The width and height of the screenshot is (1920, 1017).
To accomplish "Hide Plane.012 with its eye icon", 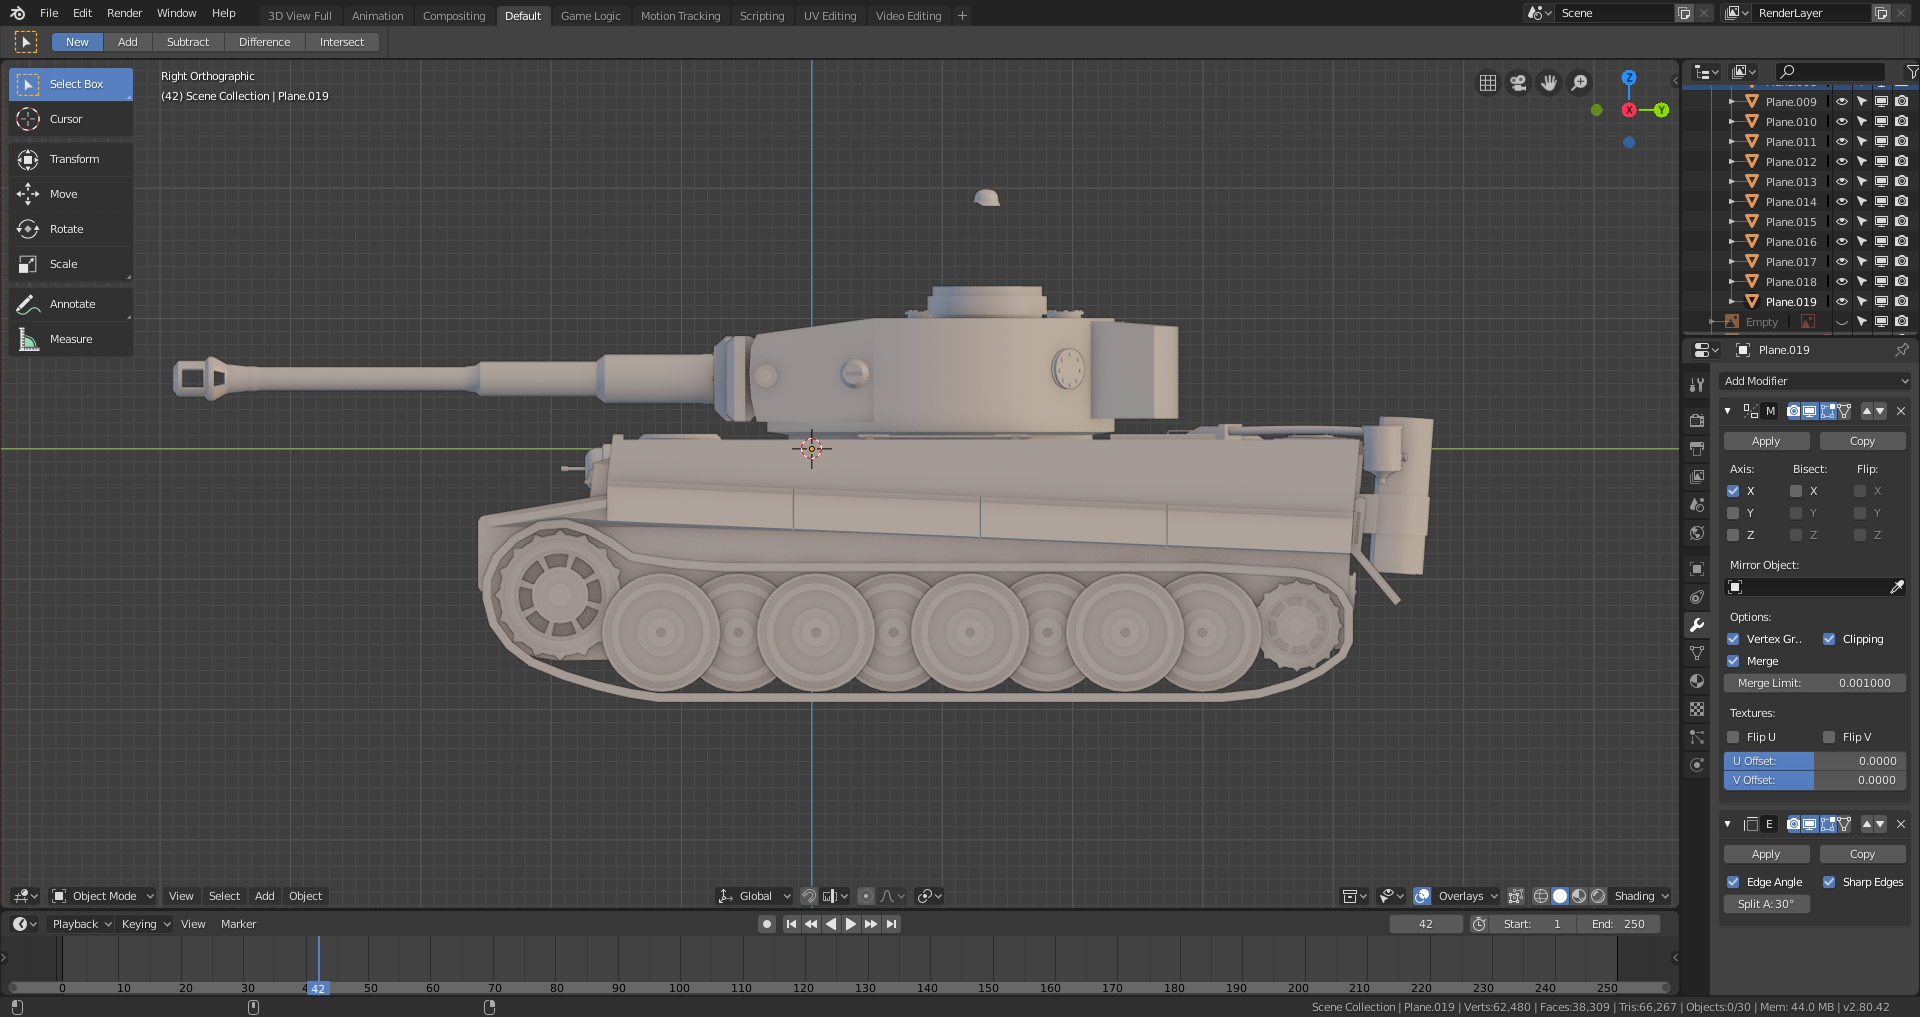I will [1841, 162].
